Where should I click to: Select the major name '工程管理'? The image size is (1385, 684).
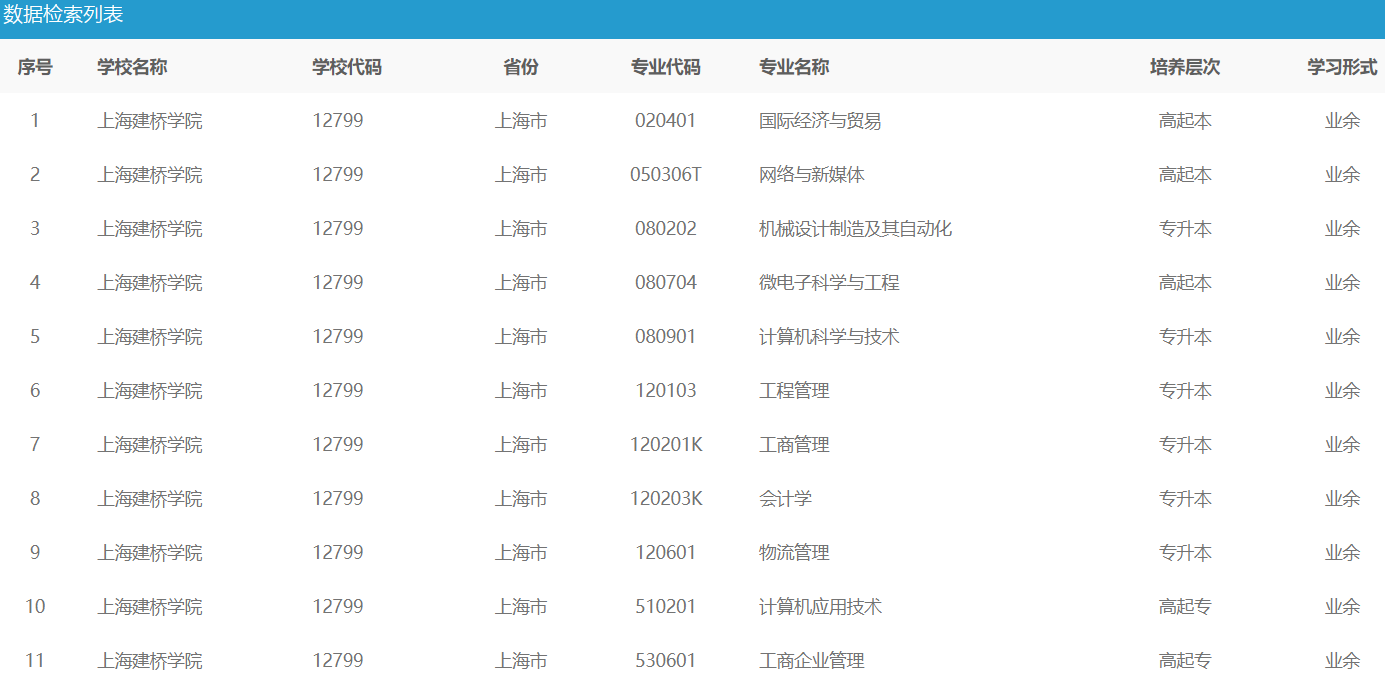click(x=794, y=391)
